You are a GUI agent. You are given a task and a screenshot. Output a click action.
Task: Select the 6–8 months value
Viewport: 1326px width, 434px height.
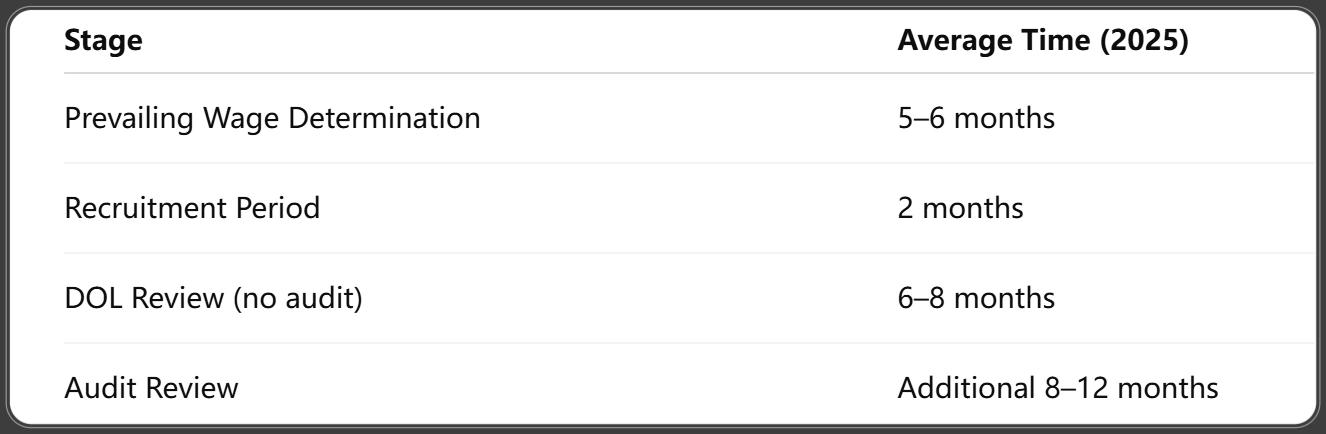[977, 297]
